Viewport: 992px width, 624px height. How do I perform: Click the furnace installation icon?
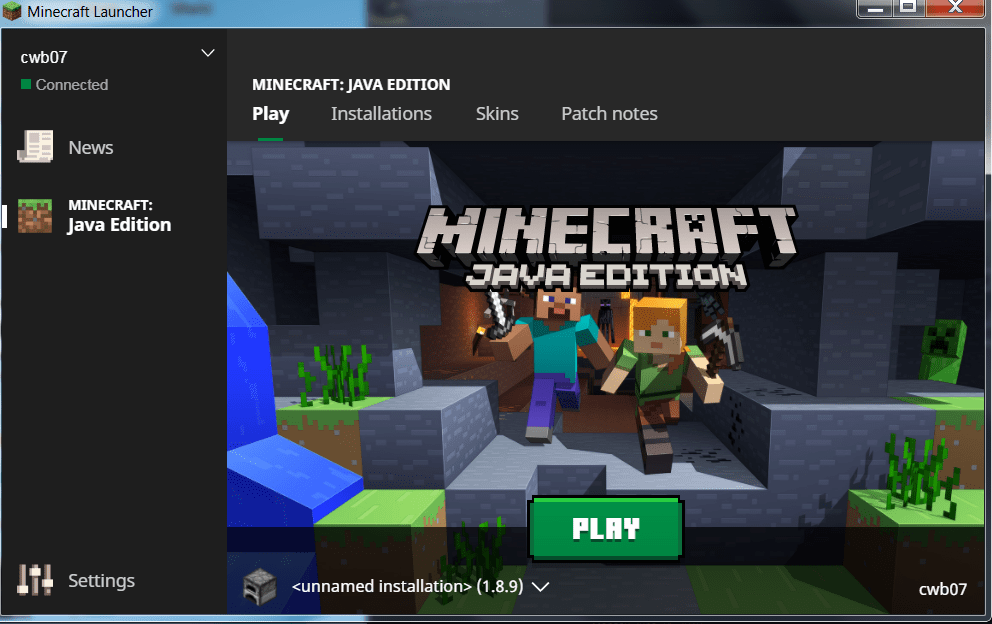coord(260,587)
